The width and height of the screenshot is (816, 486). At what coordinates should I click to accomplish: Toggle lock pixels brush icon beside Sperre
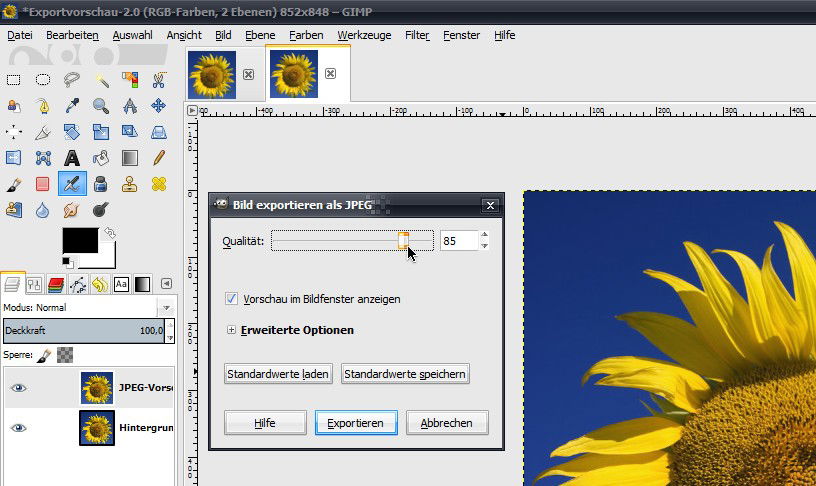pos(44,355)
